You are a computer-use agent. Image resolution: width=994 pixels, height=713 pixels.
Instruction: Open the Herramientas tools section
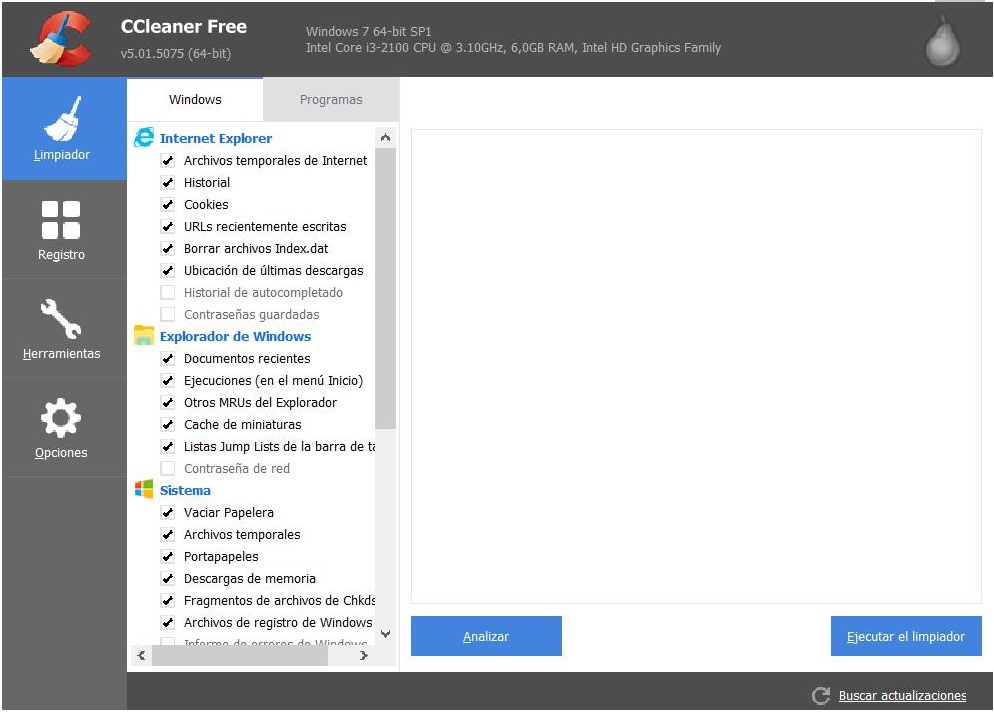tap(64, 328)
